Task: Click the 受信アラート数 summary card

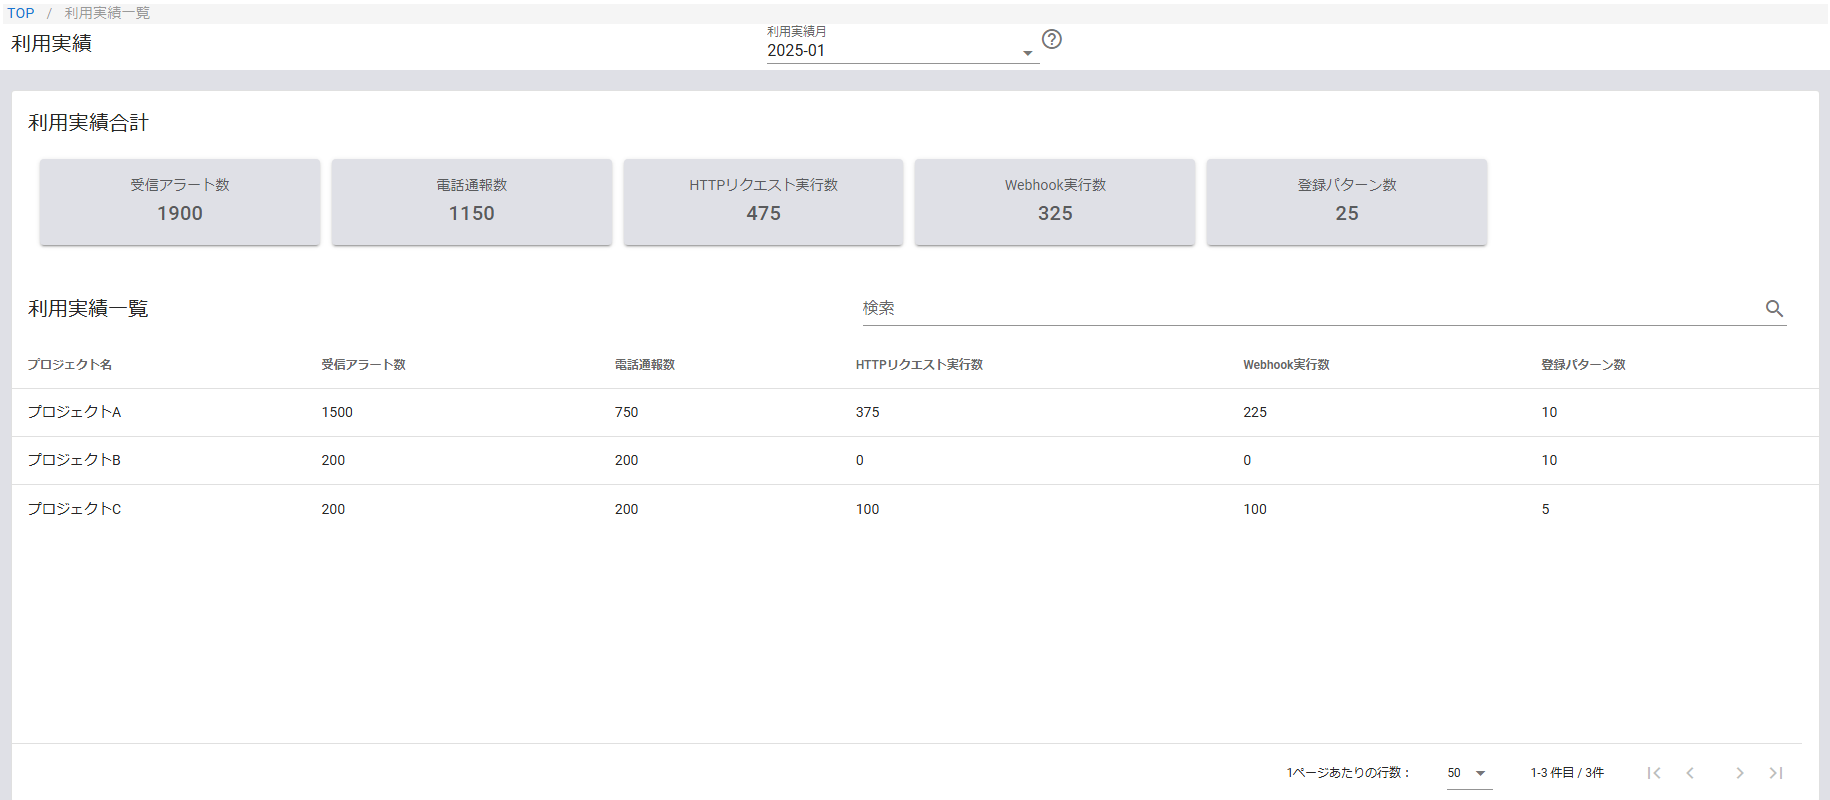Action: coord(180,201)
